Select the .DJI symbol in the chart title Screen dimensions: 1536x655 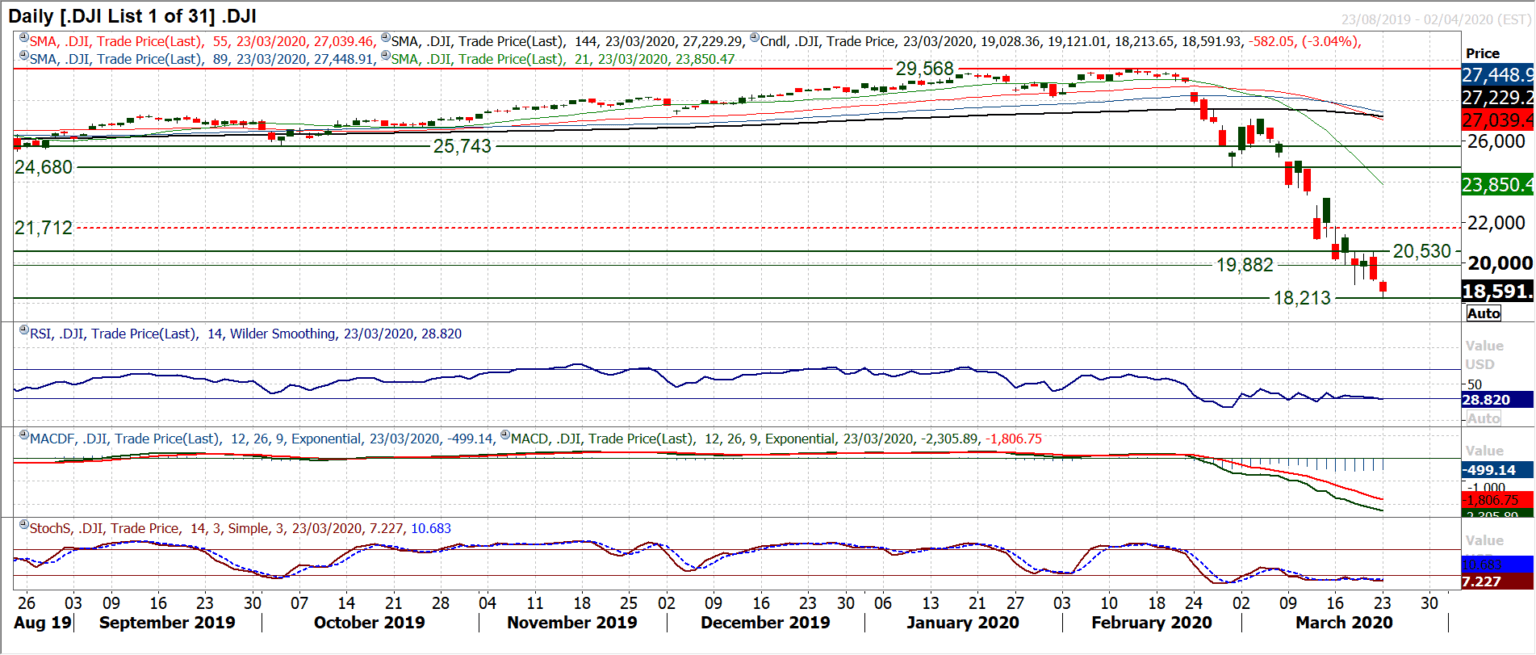point(240,16)
